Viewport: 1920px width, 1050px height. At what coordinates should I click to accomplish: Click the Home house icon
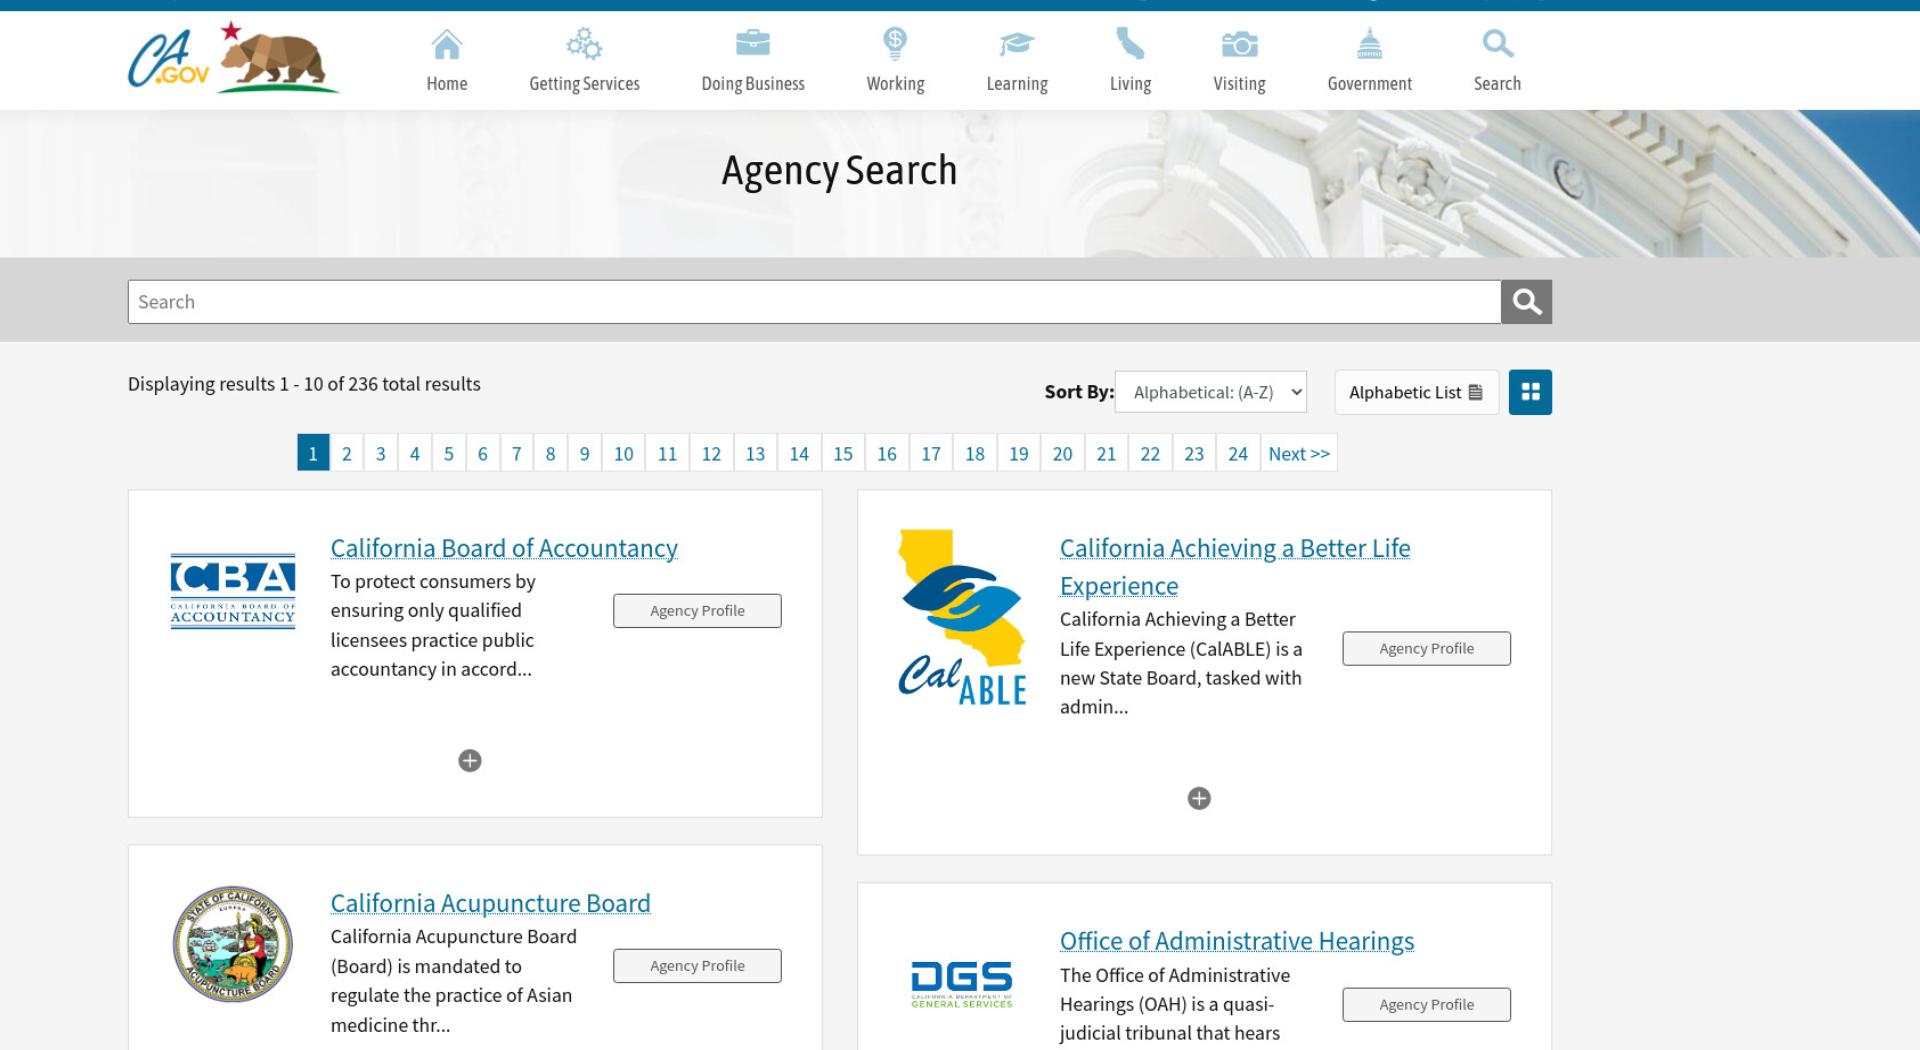click(x=446, y=44)
